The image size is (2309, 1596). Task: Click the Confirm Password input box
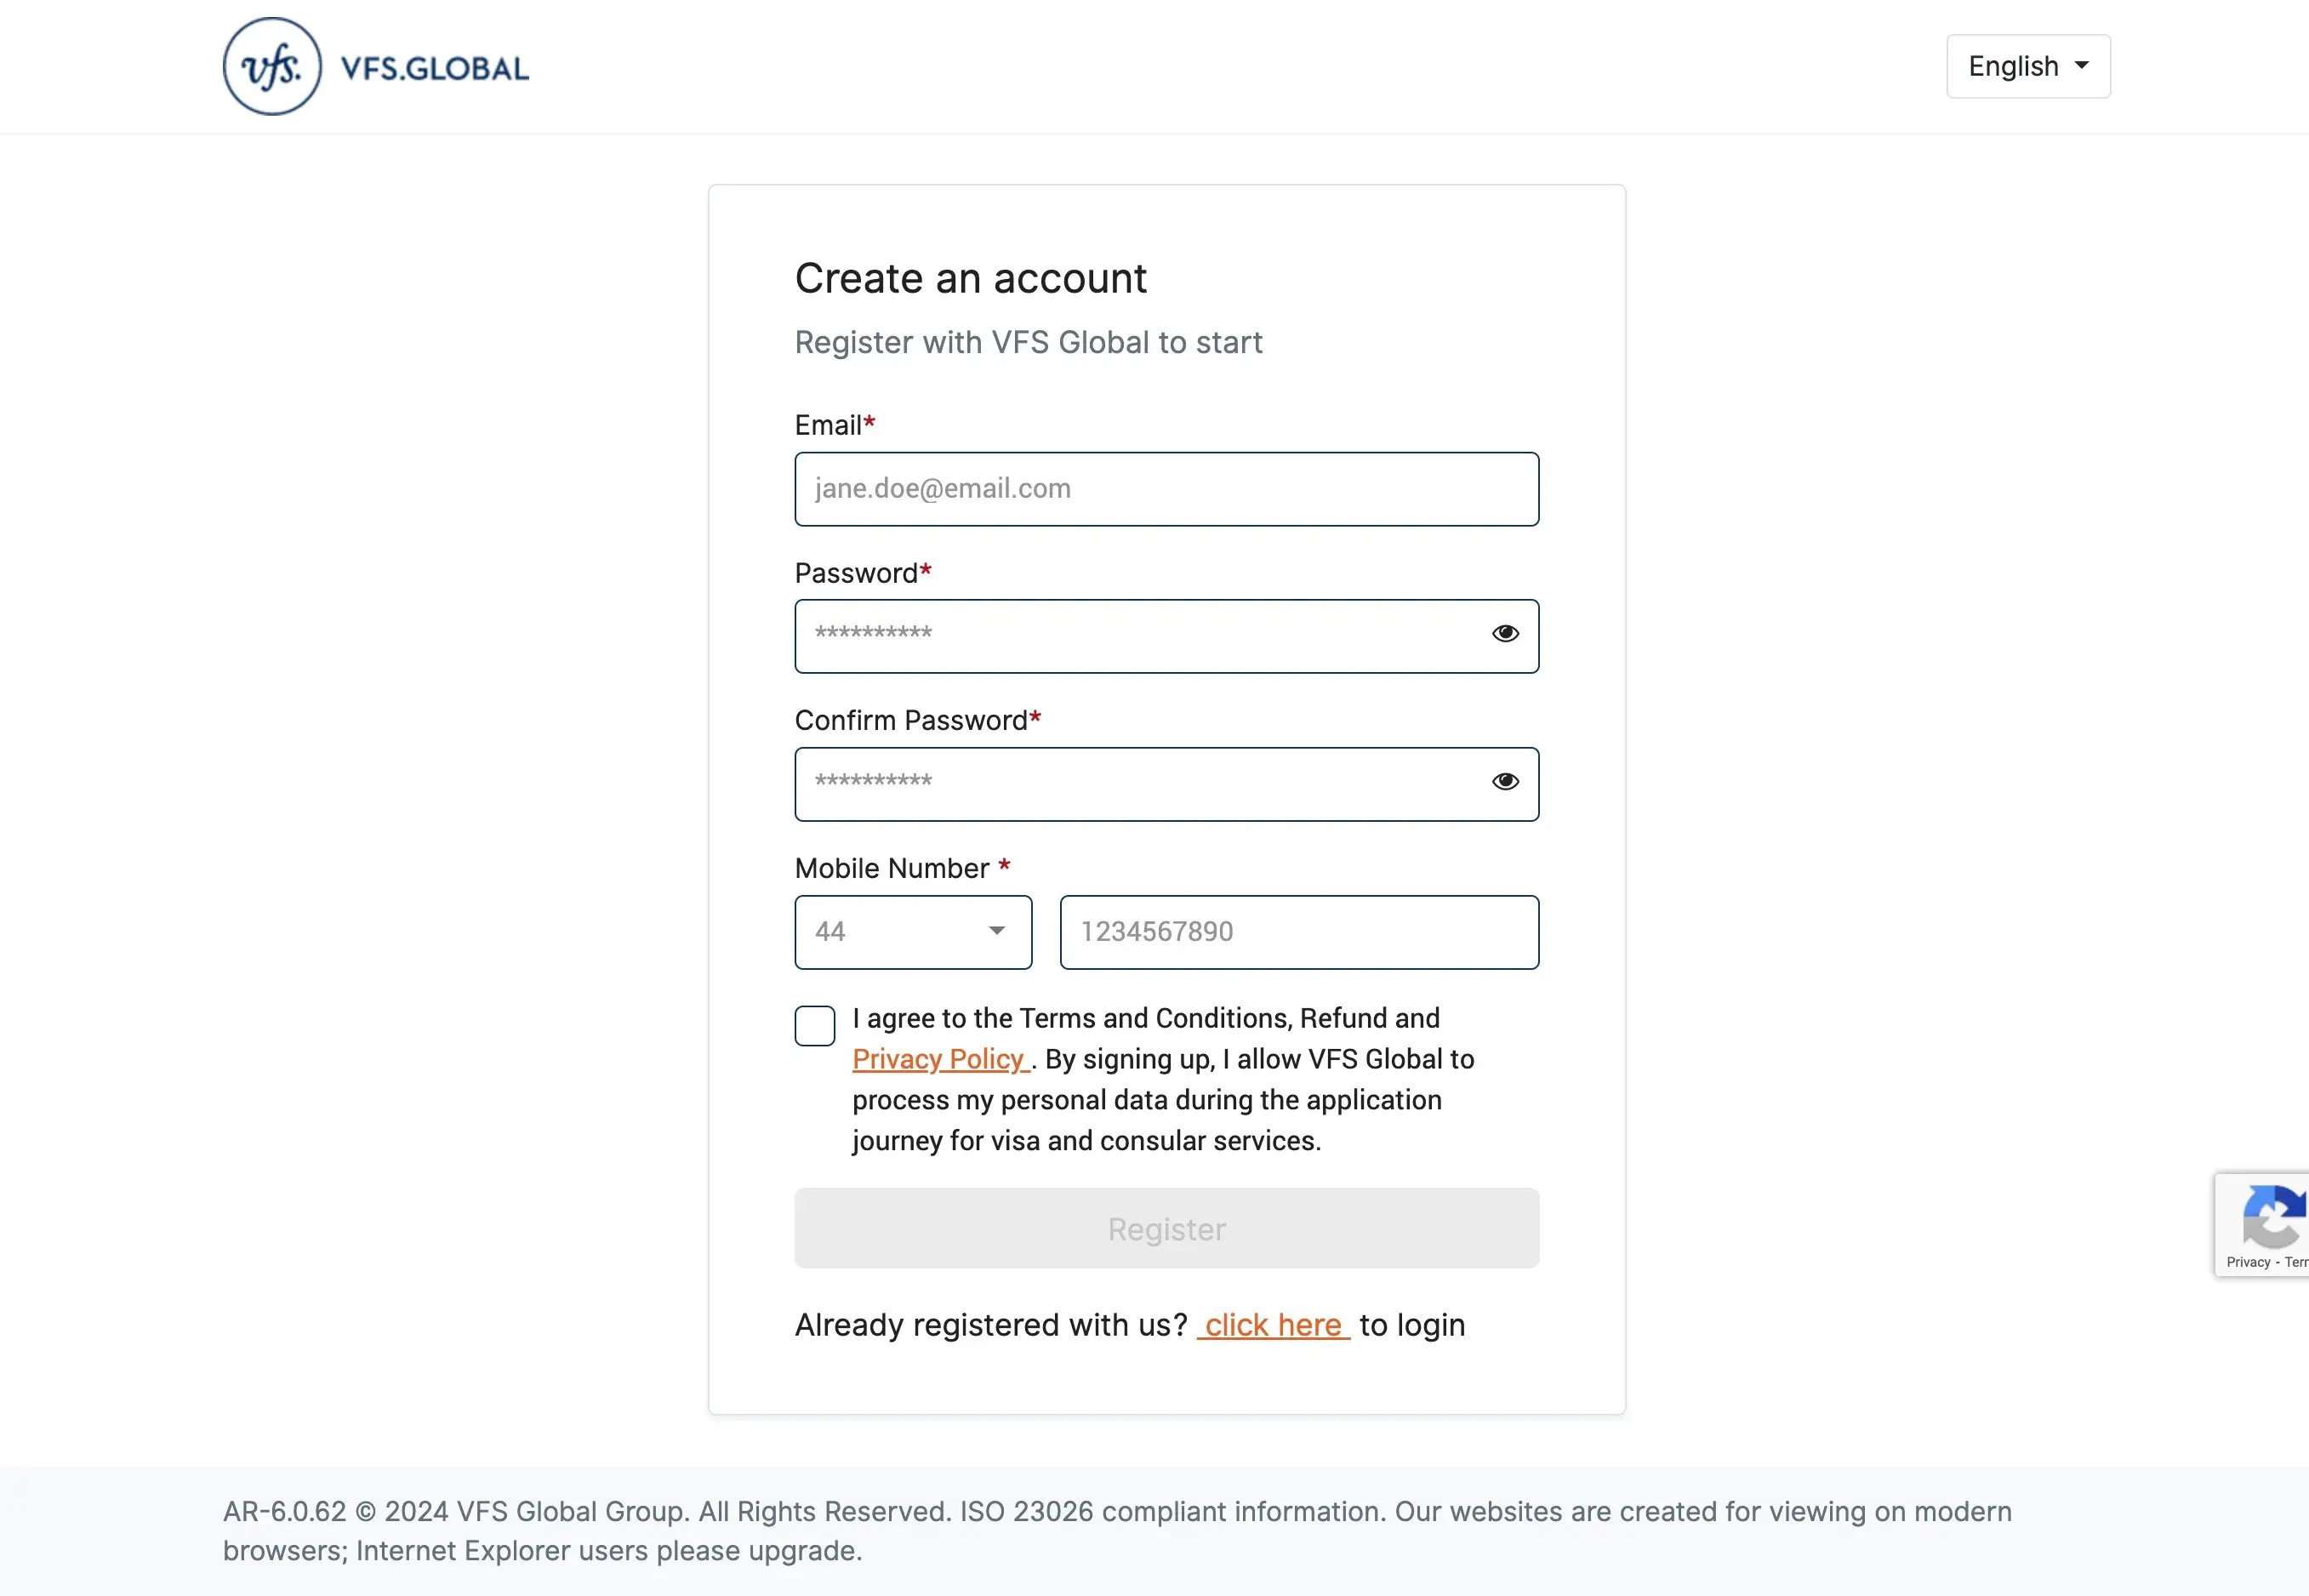pos(1100,783)
